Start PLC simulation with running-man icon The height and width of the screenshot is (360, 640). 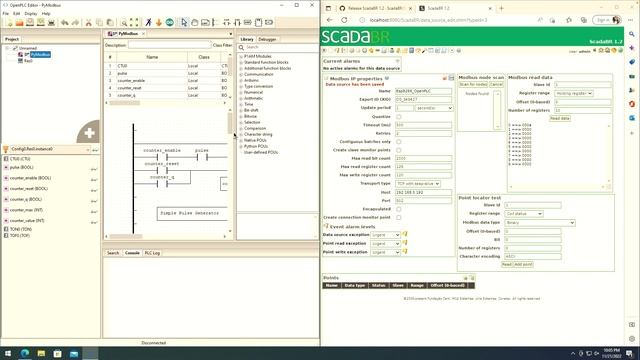pos(148,22)
